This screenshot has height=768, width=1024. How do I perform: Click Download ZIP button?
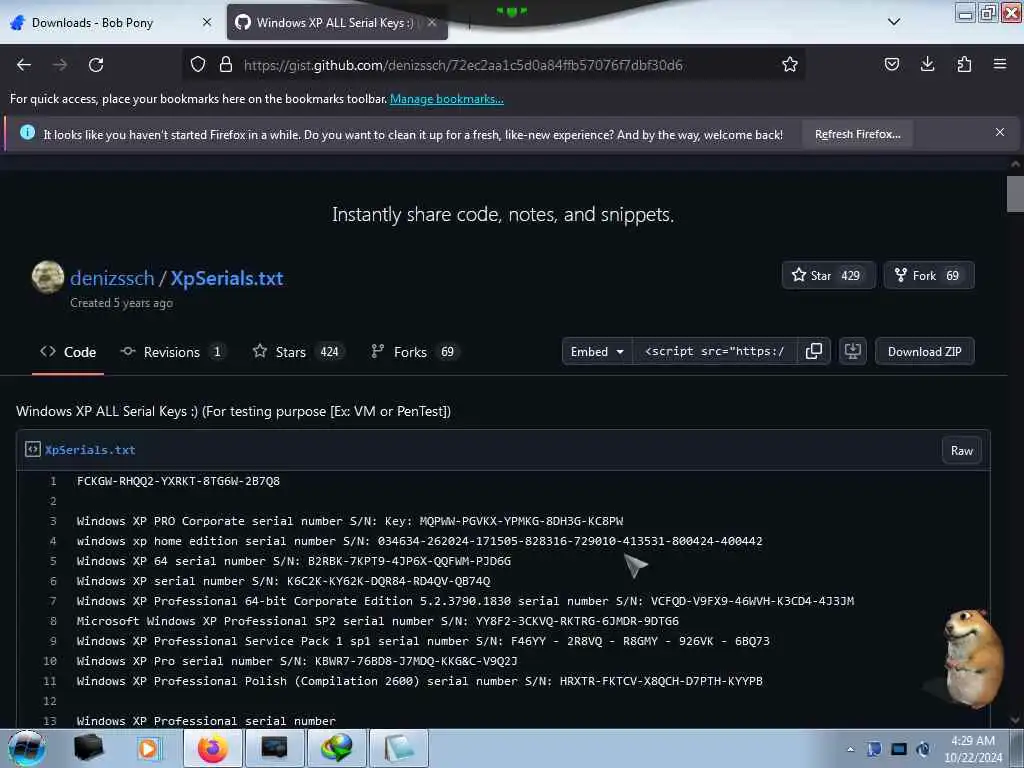924,351
